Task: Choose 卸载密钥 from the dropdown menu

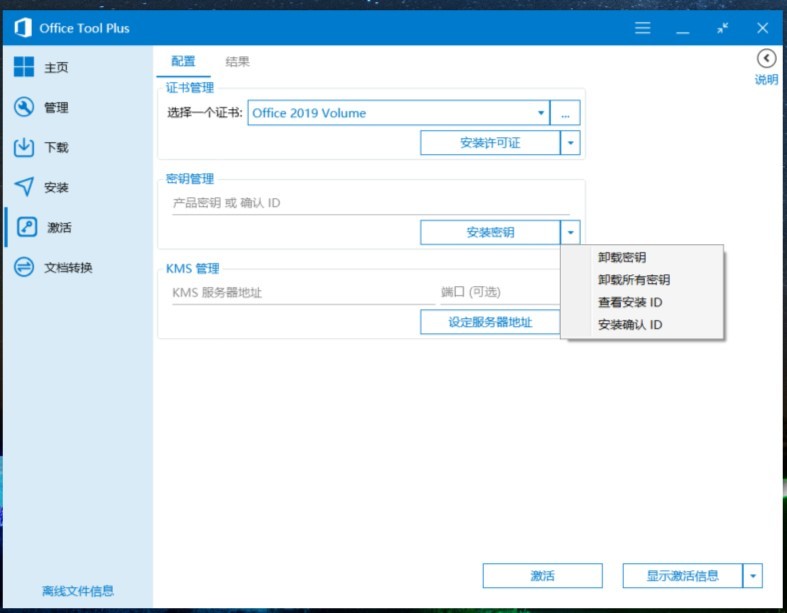Action: click(622, 258)
